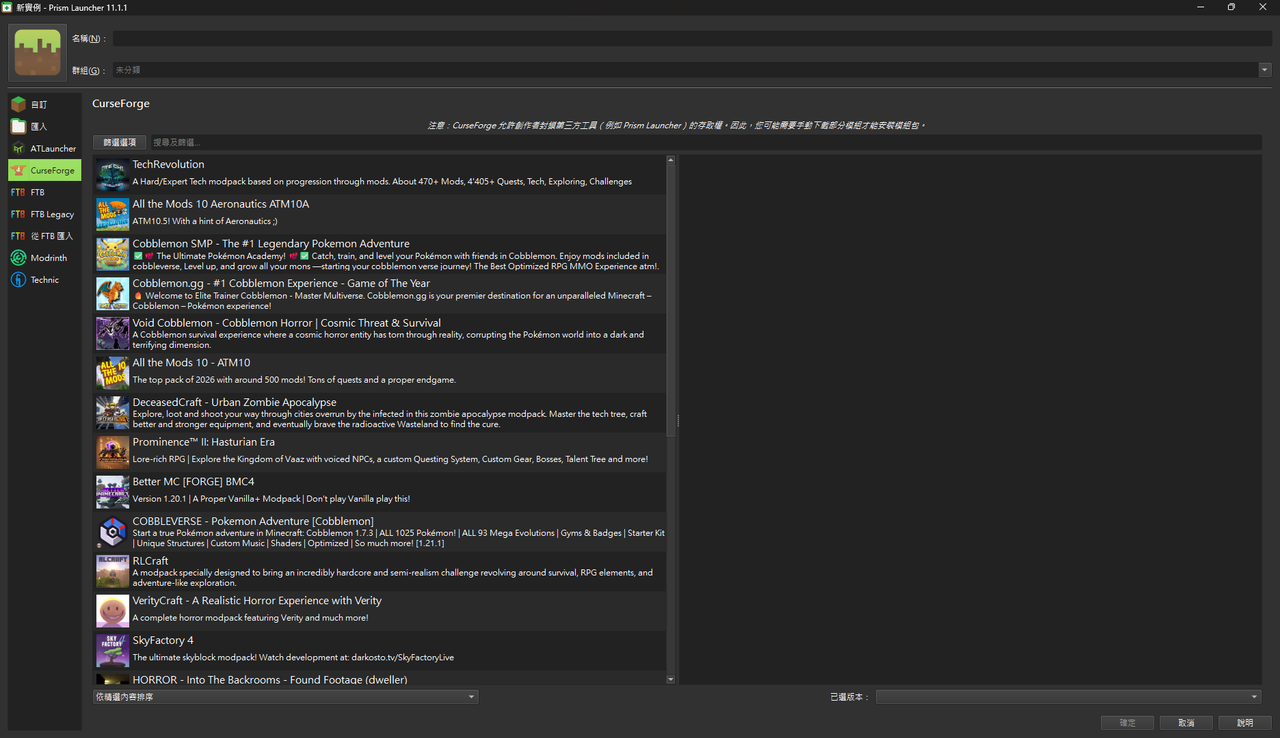Click the 取消 cancel button

[1186, 722]
